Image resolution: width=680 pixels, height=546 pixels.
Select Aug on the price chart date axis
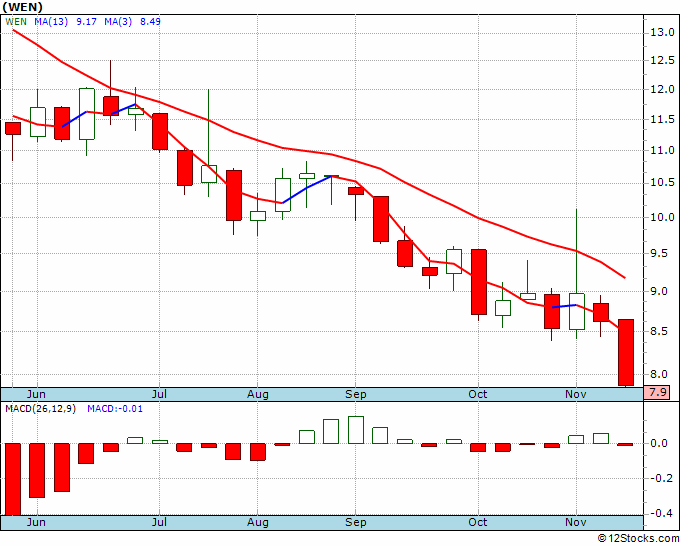258,394
